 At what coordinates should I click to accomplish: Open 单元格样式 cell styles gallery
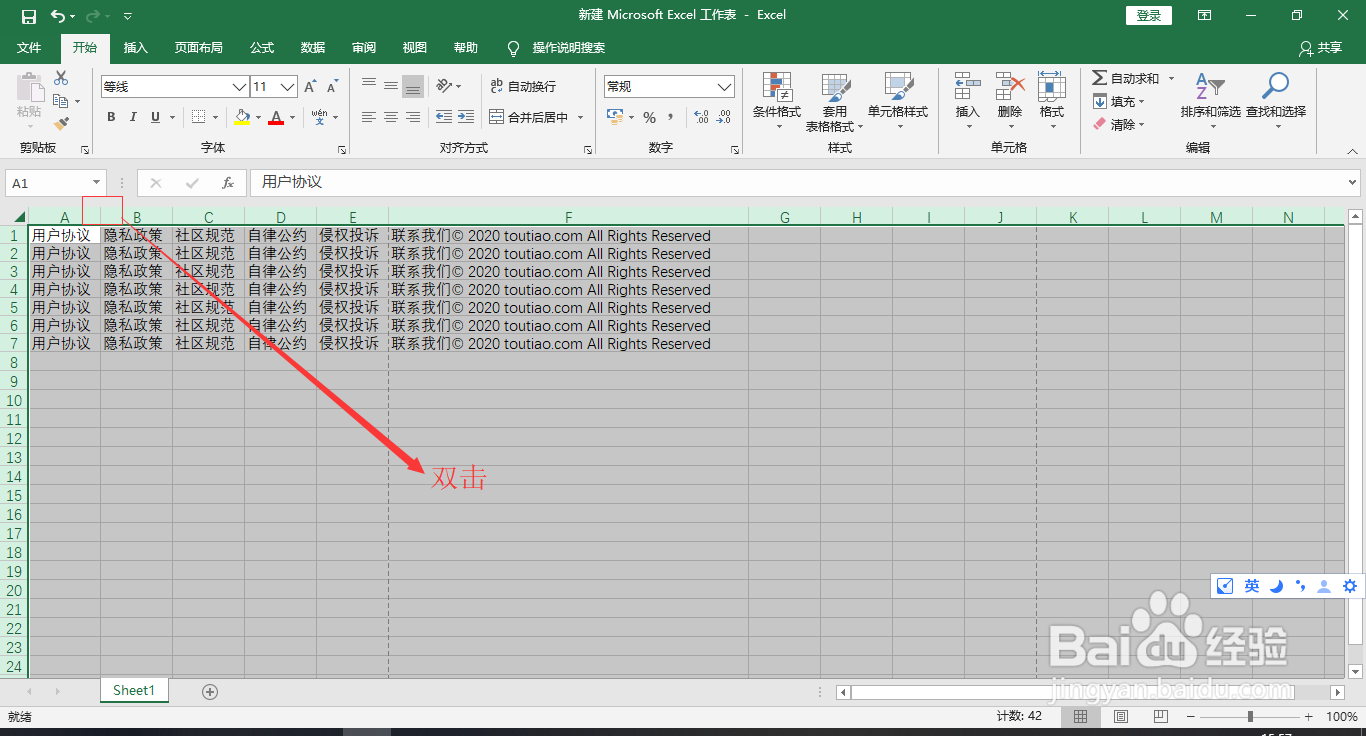(x=898, y=101)
